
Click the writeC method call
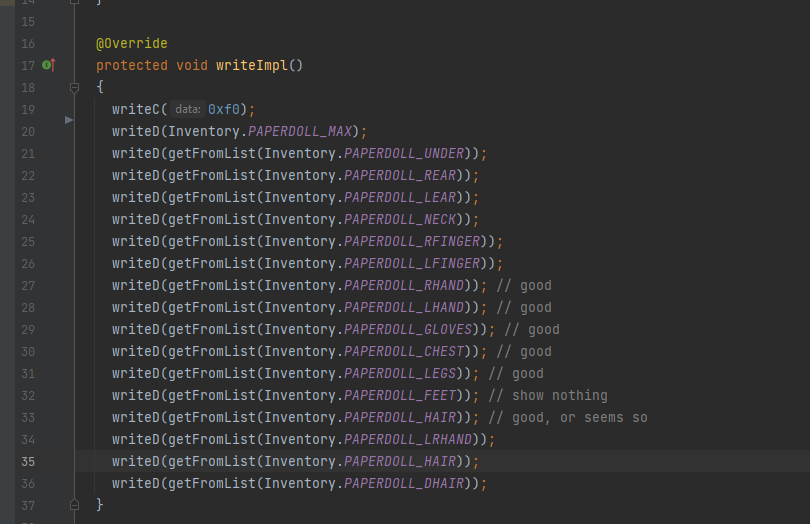pos(136,110)
